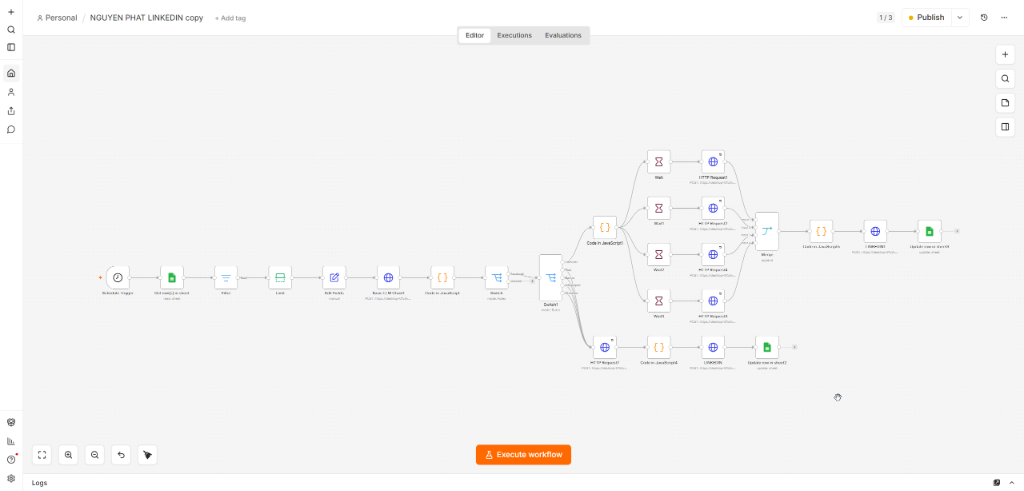
Task: Open the chat bubble in the left sidebar
Action: click(11, 129)
